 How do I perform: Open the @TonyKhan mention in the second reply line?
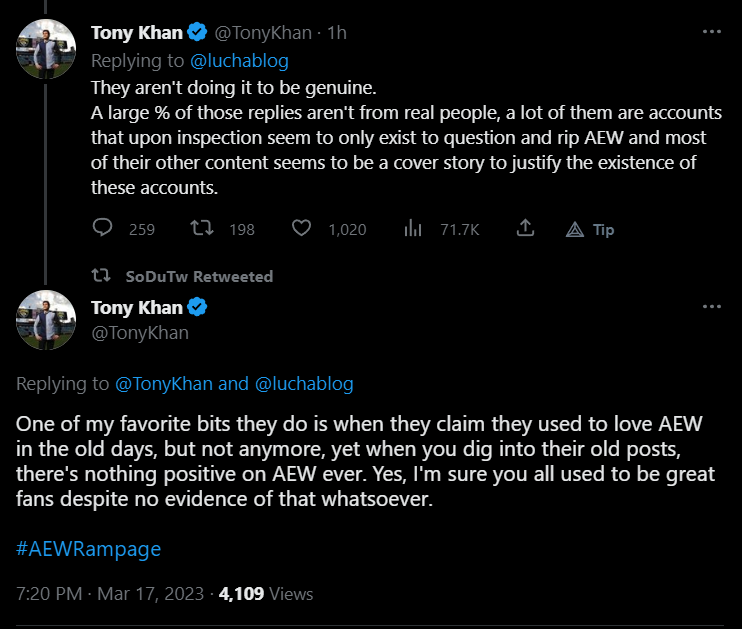[x=163, y=383]
